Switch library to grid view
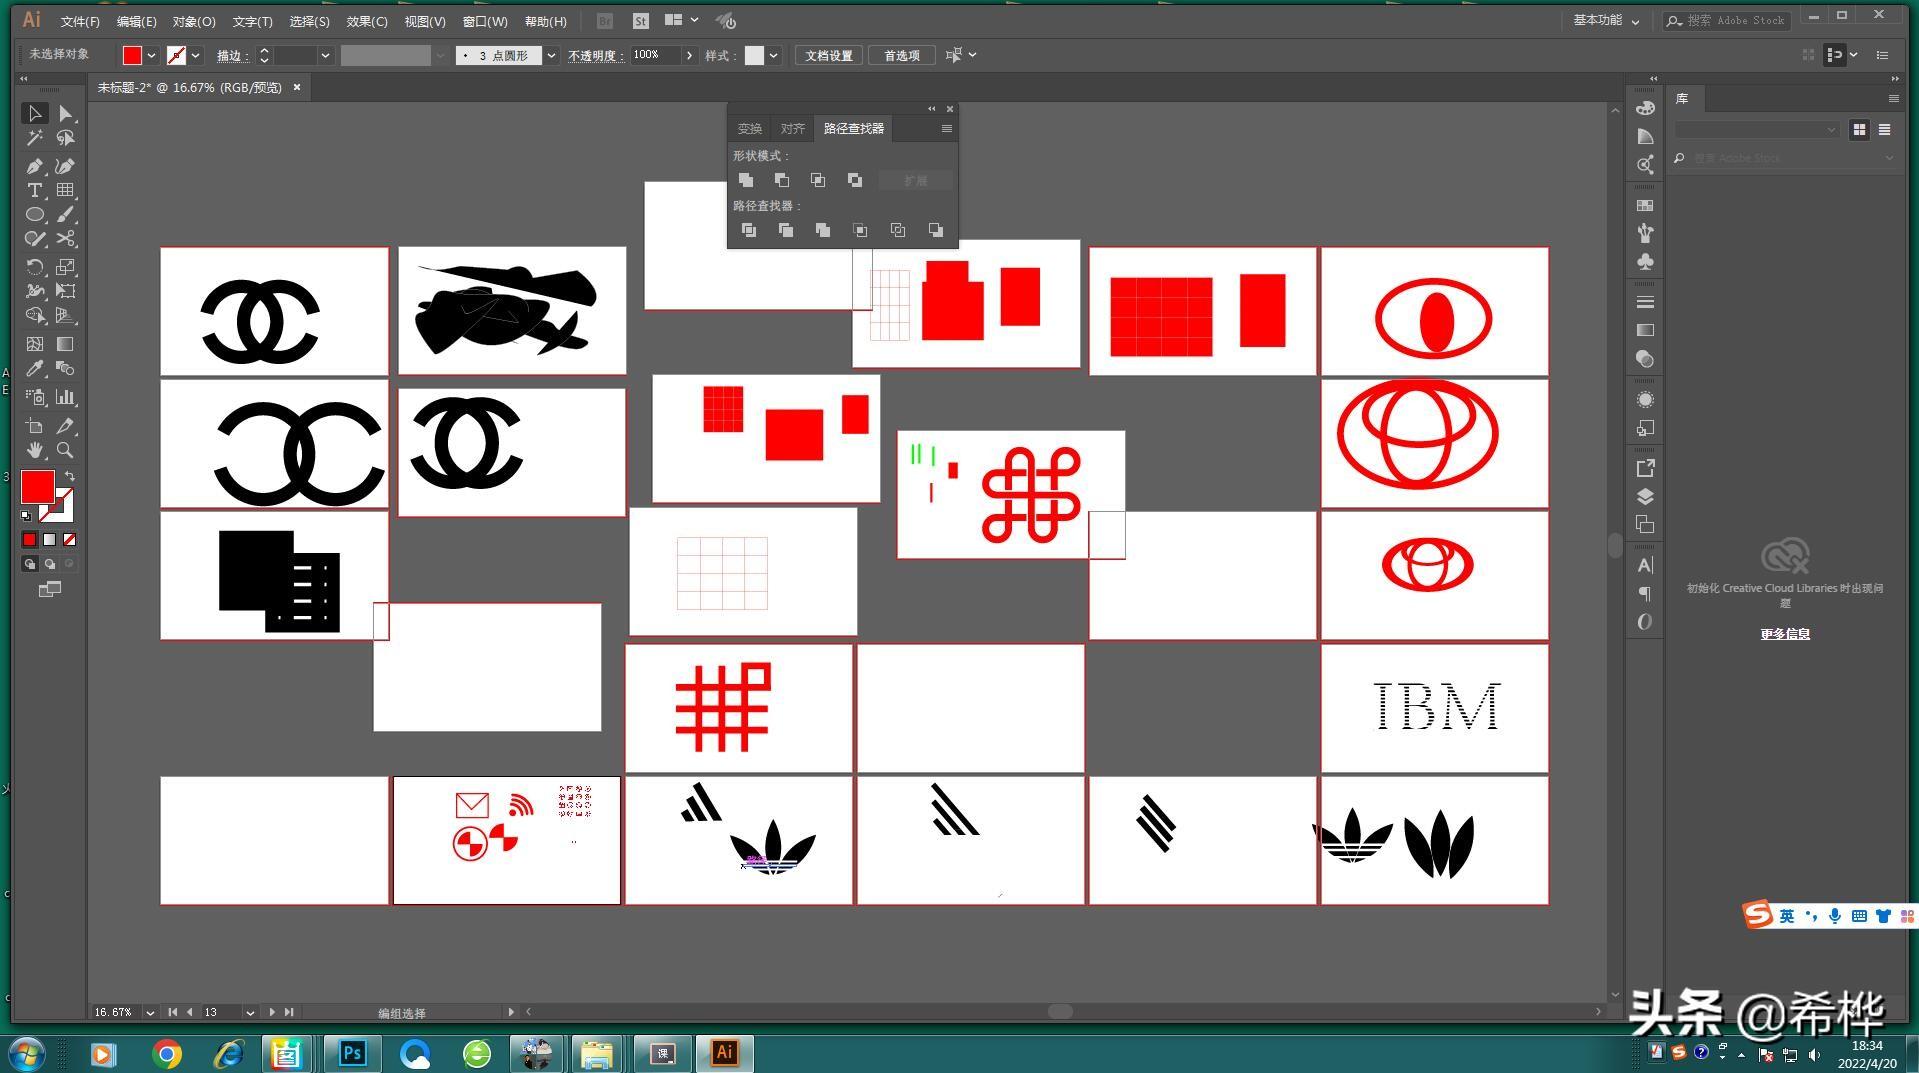 click(x=1859, y=129)
